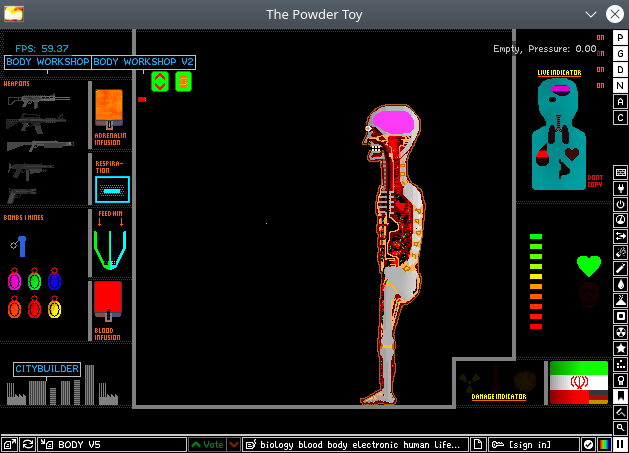Open the window menu chevron in title bar
Viewport: 629px width, 453px height.
[x=590, y=14]
